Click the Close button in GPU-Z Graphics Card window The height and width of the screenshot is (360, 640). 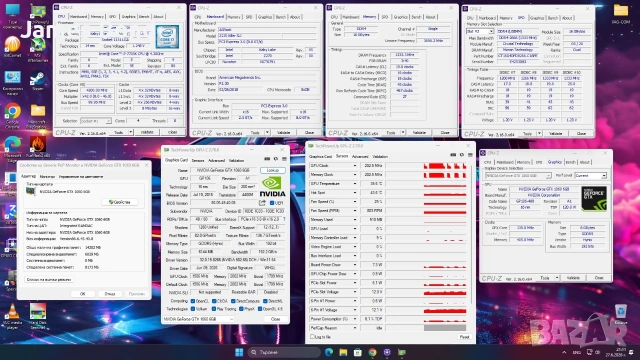(x=276, y=319)
